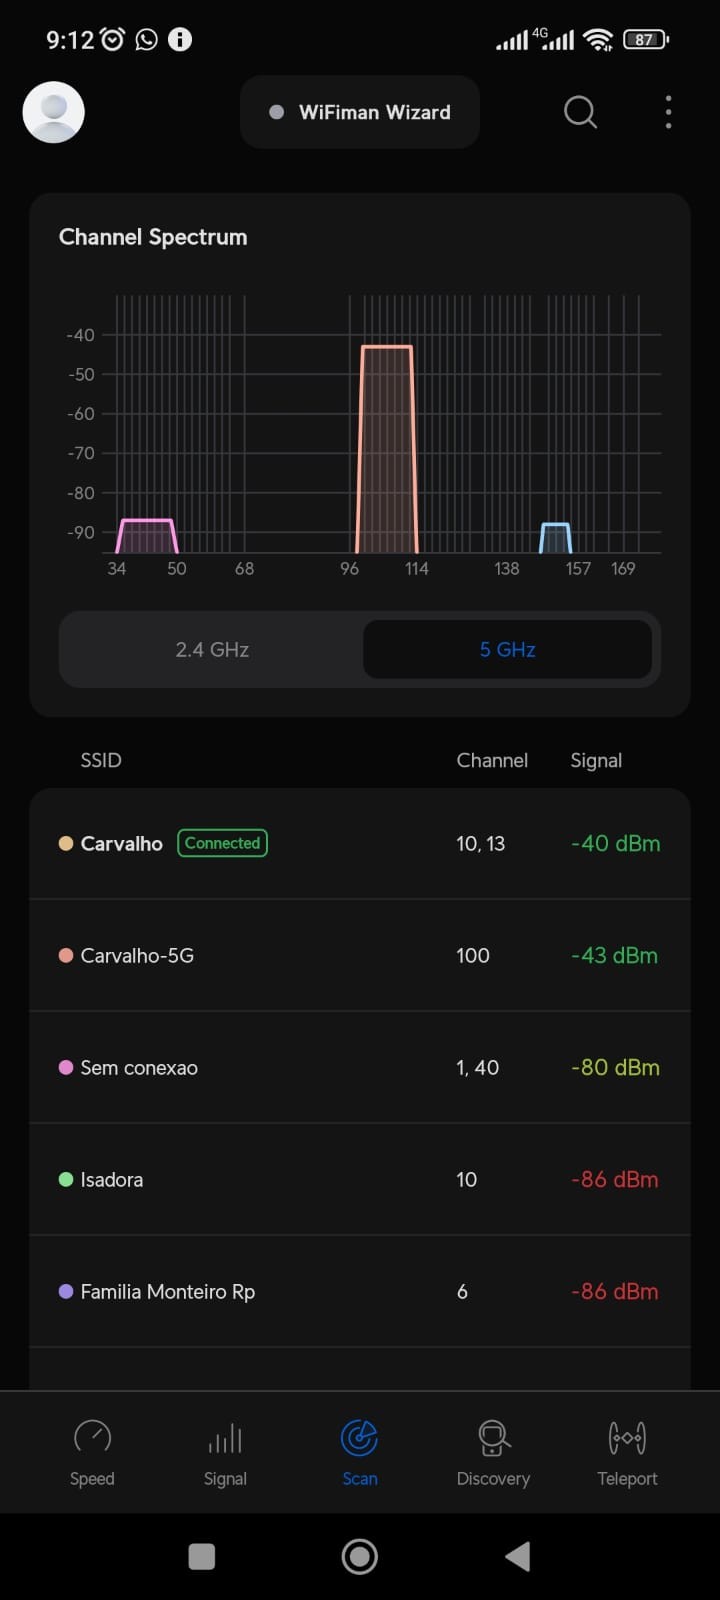
Task: Switch spectrum to 2.4 GHz band
Action: click(212, 650)
